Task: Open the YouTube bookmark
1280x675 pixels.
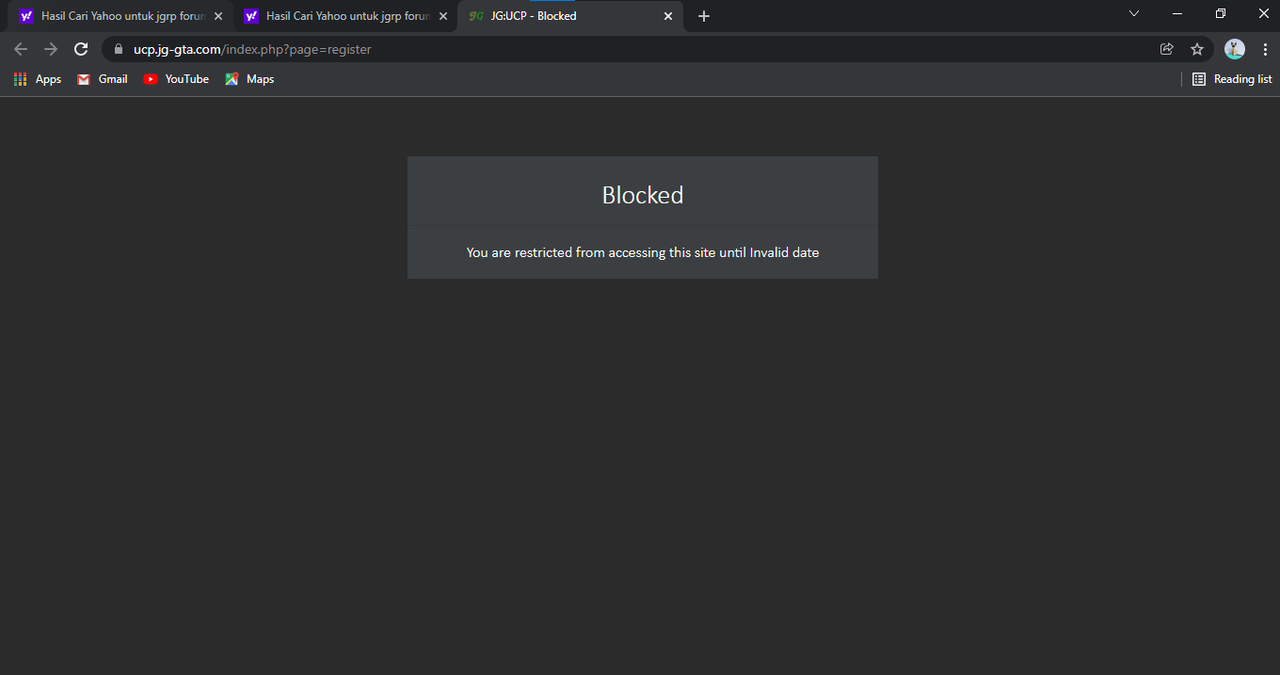Action: point(176,79)
